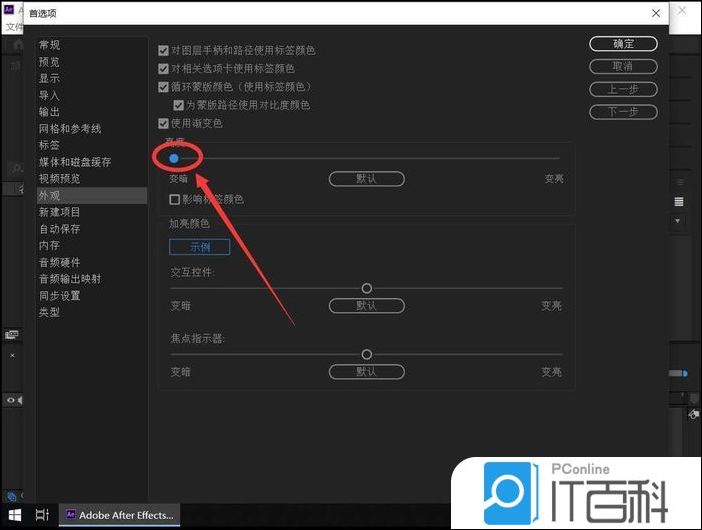Close the 首选项 dialog
Viewport: 702px width, 530px height.
pos(656,13)
